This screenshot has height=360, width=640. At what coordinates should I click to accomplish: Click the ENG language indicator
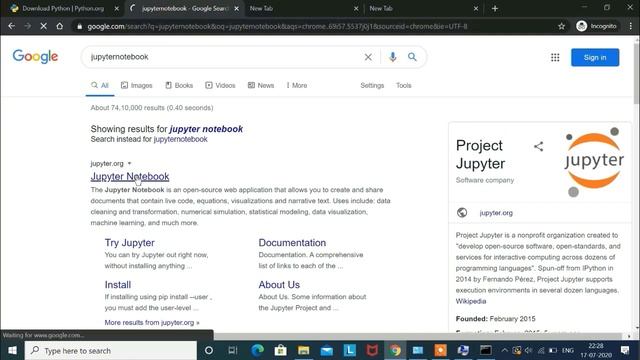[x=567, y=350]
